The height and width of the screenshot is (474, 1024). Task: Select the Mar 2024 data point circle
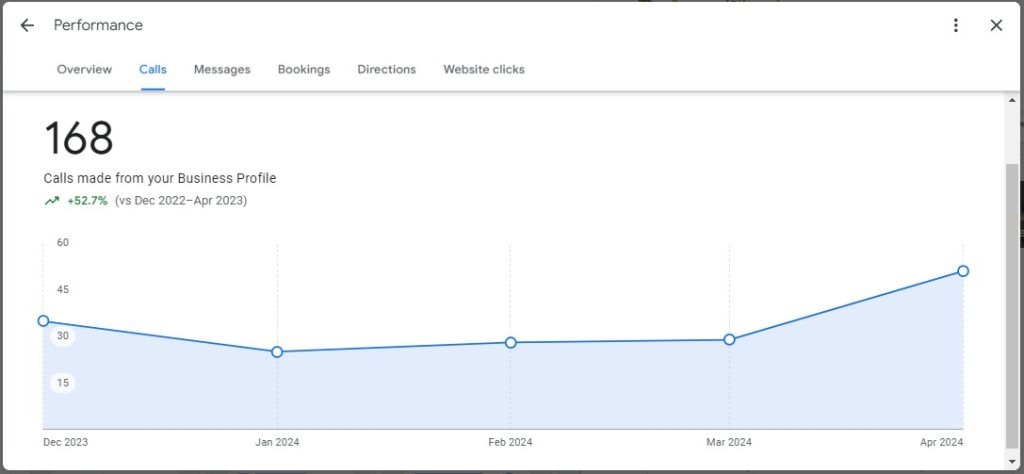point(729,339)
